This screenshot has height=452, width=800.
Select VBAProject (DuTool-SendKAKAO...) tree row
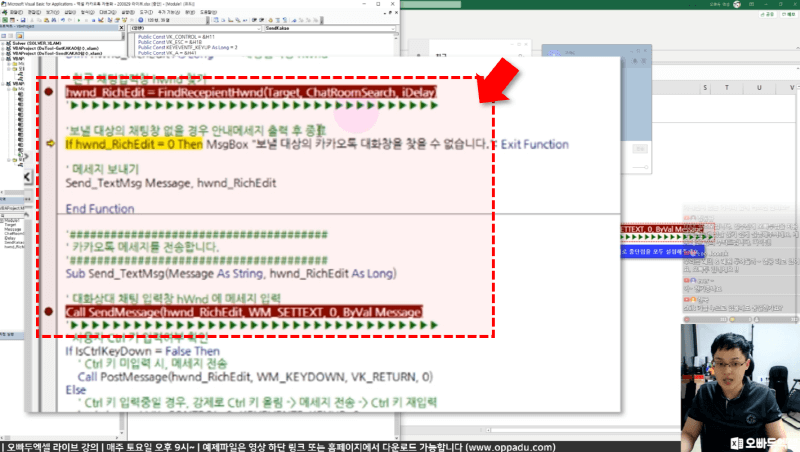57,53
